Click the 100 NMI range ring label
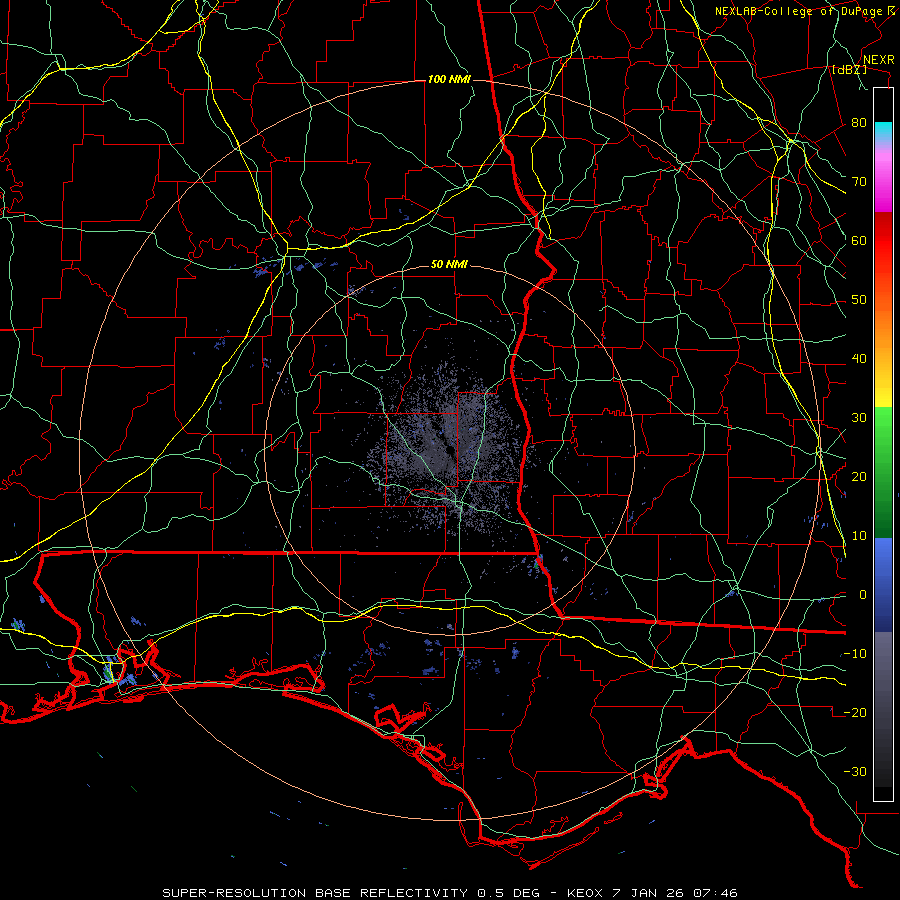The height and width of the screenshot is (900, 900). [449, 79]
